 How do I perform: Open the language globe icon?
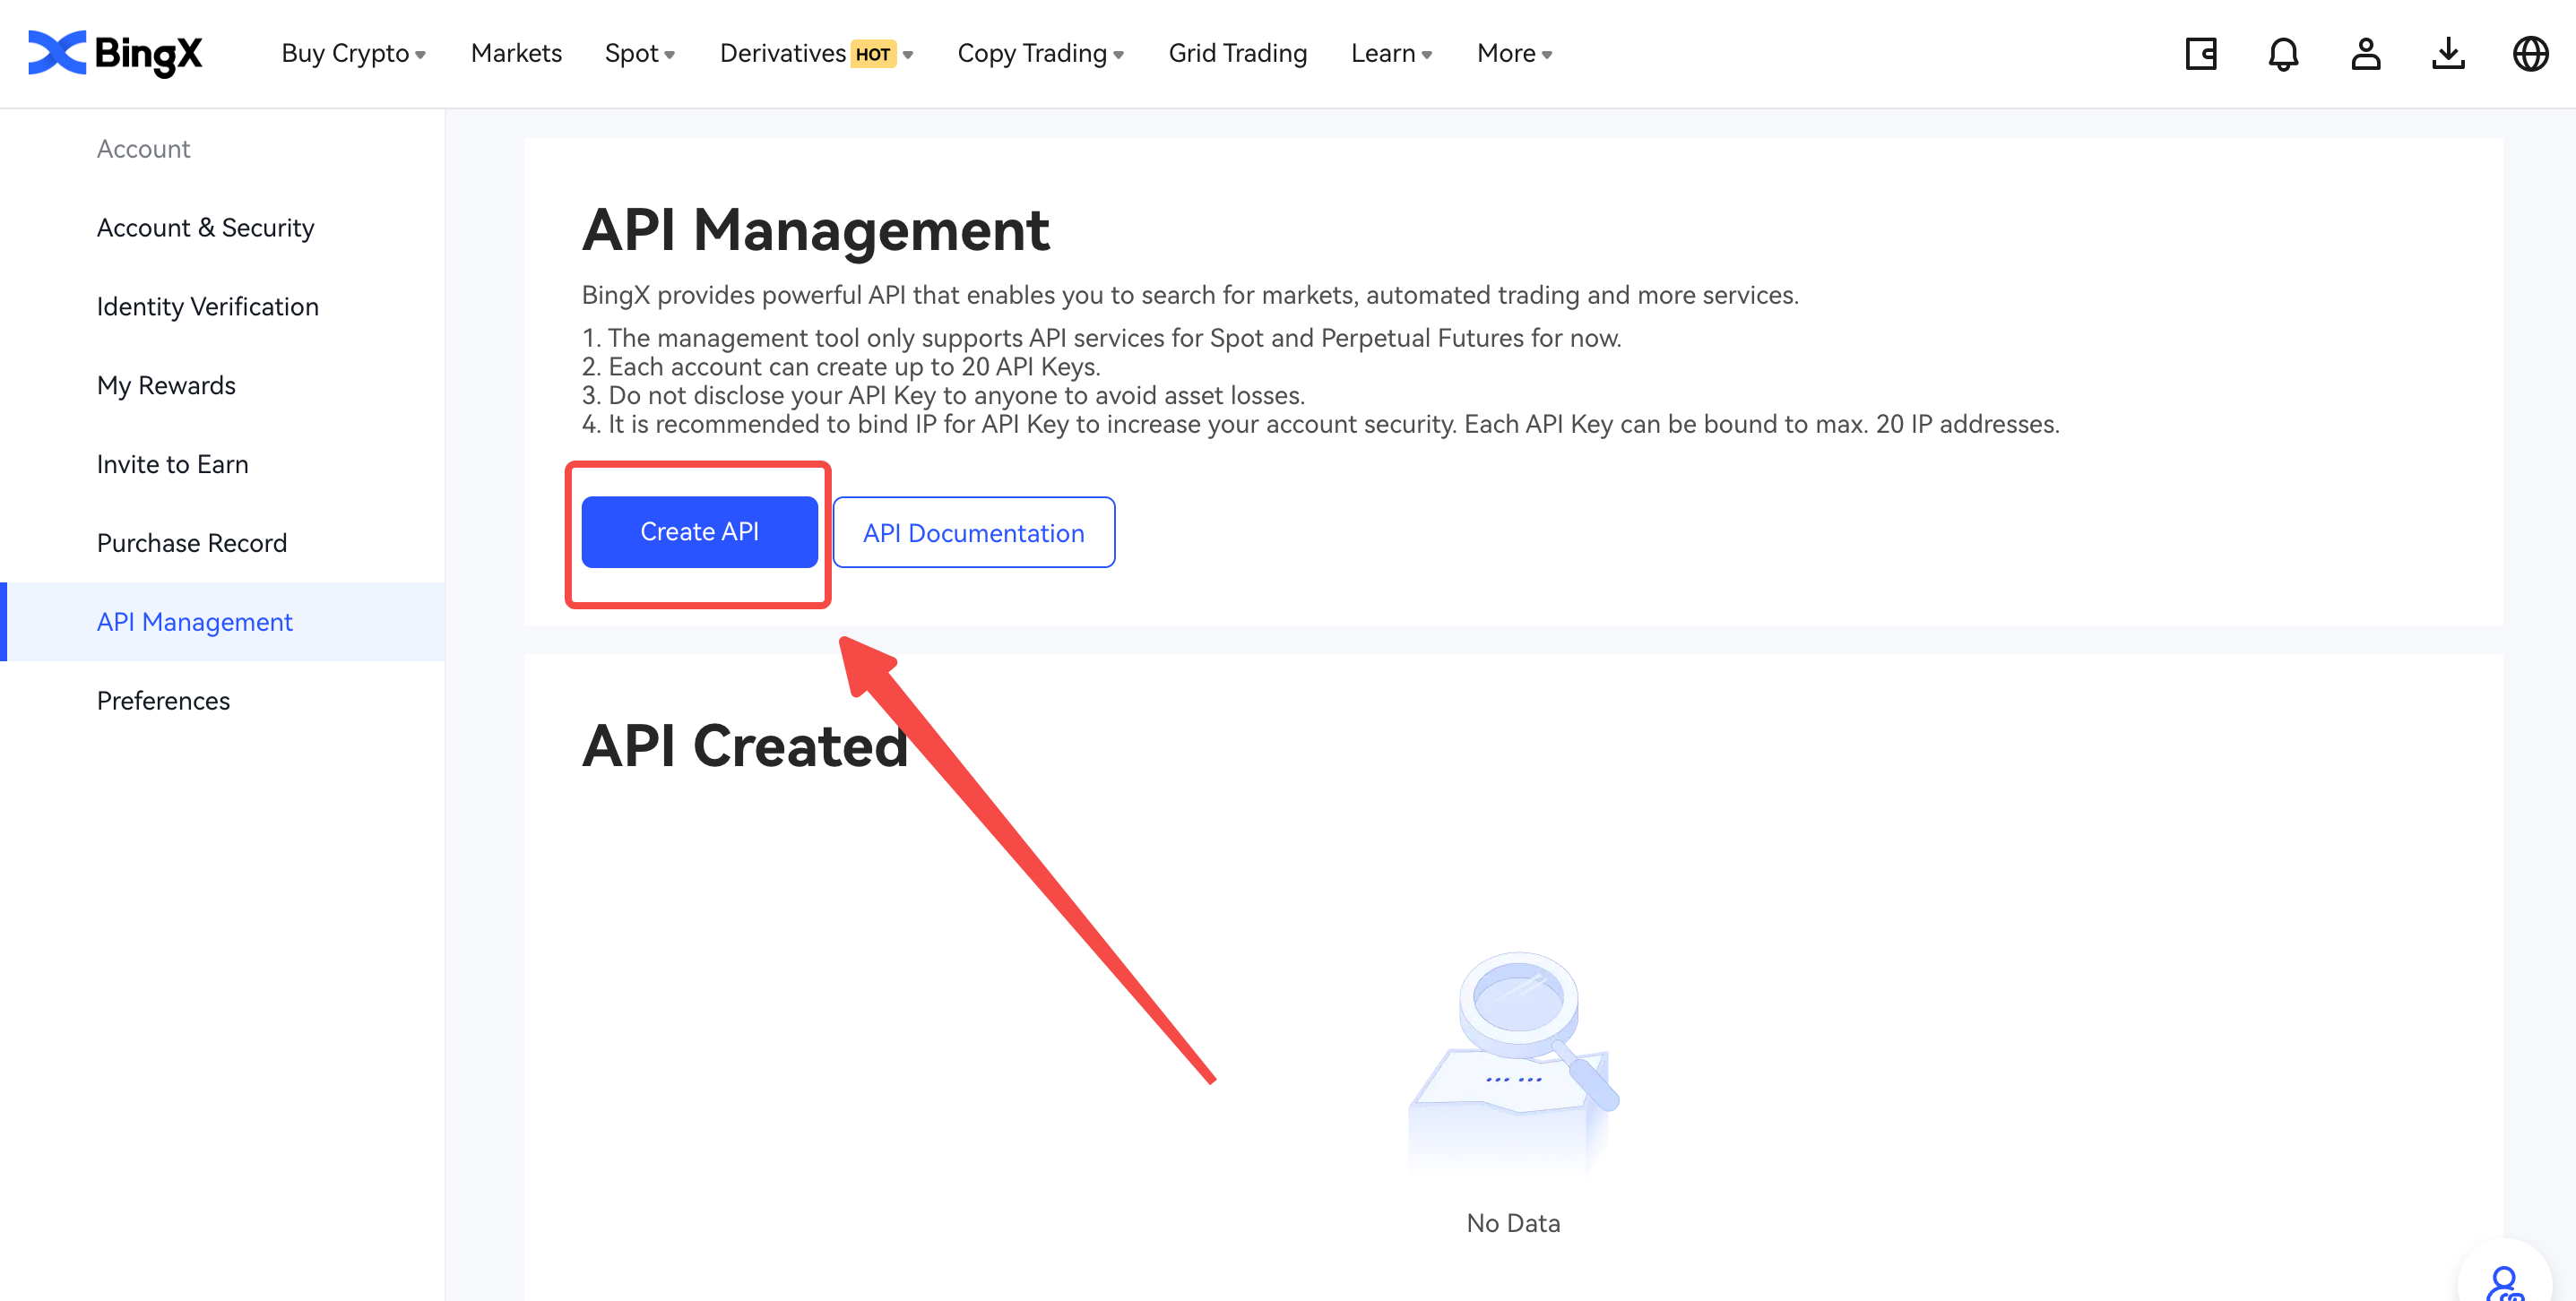tap(2531, 53)
